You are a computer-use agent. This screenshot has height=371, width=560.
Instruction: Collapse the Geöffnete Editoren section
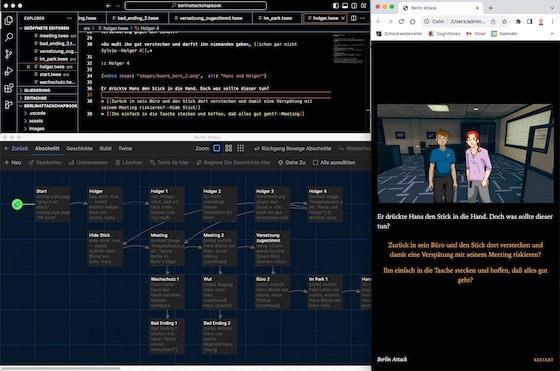[x=46, y=28]
